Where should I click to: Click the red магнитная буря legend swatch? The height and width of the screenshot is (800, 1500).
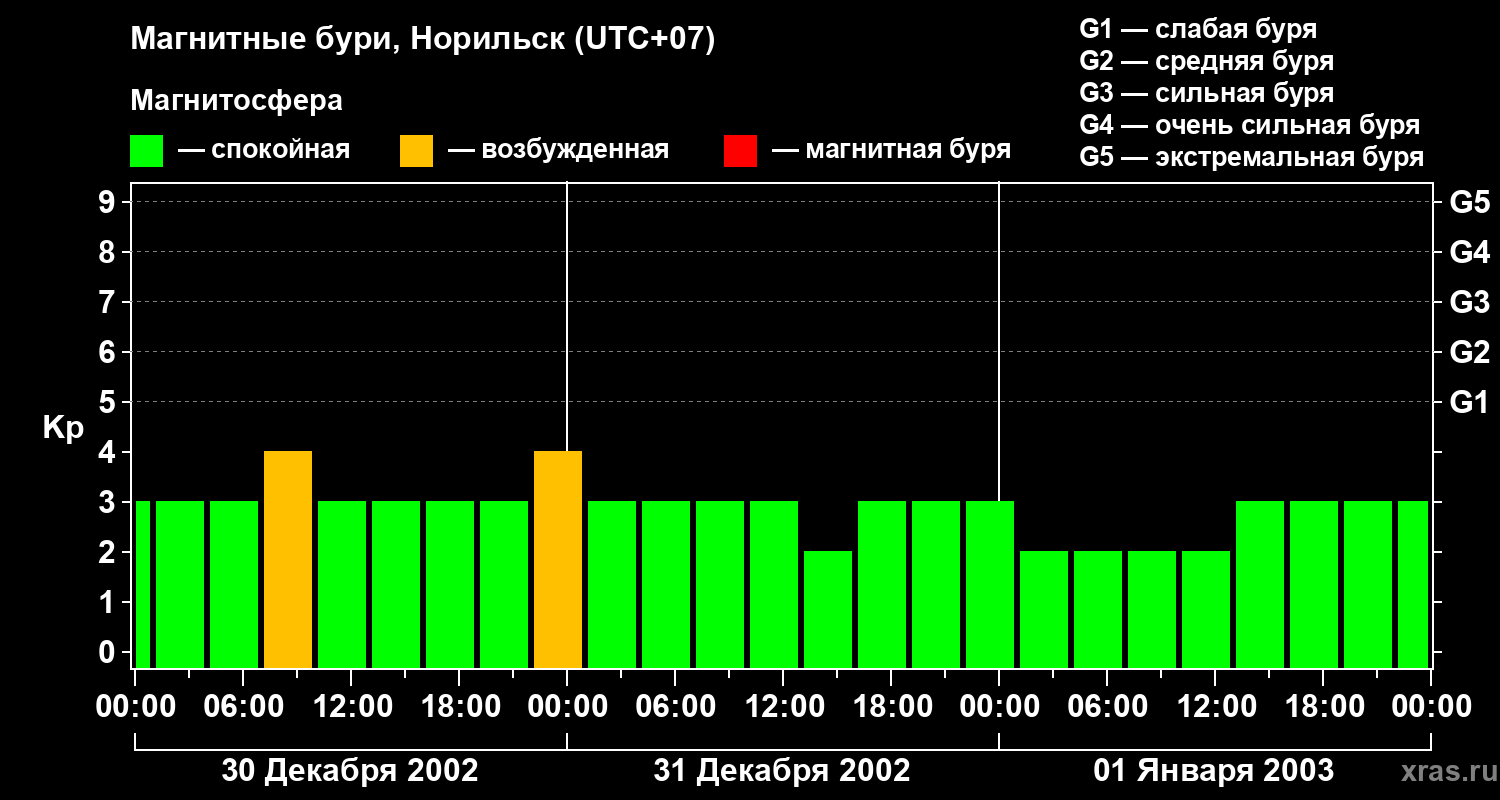[x=740, y=151]
